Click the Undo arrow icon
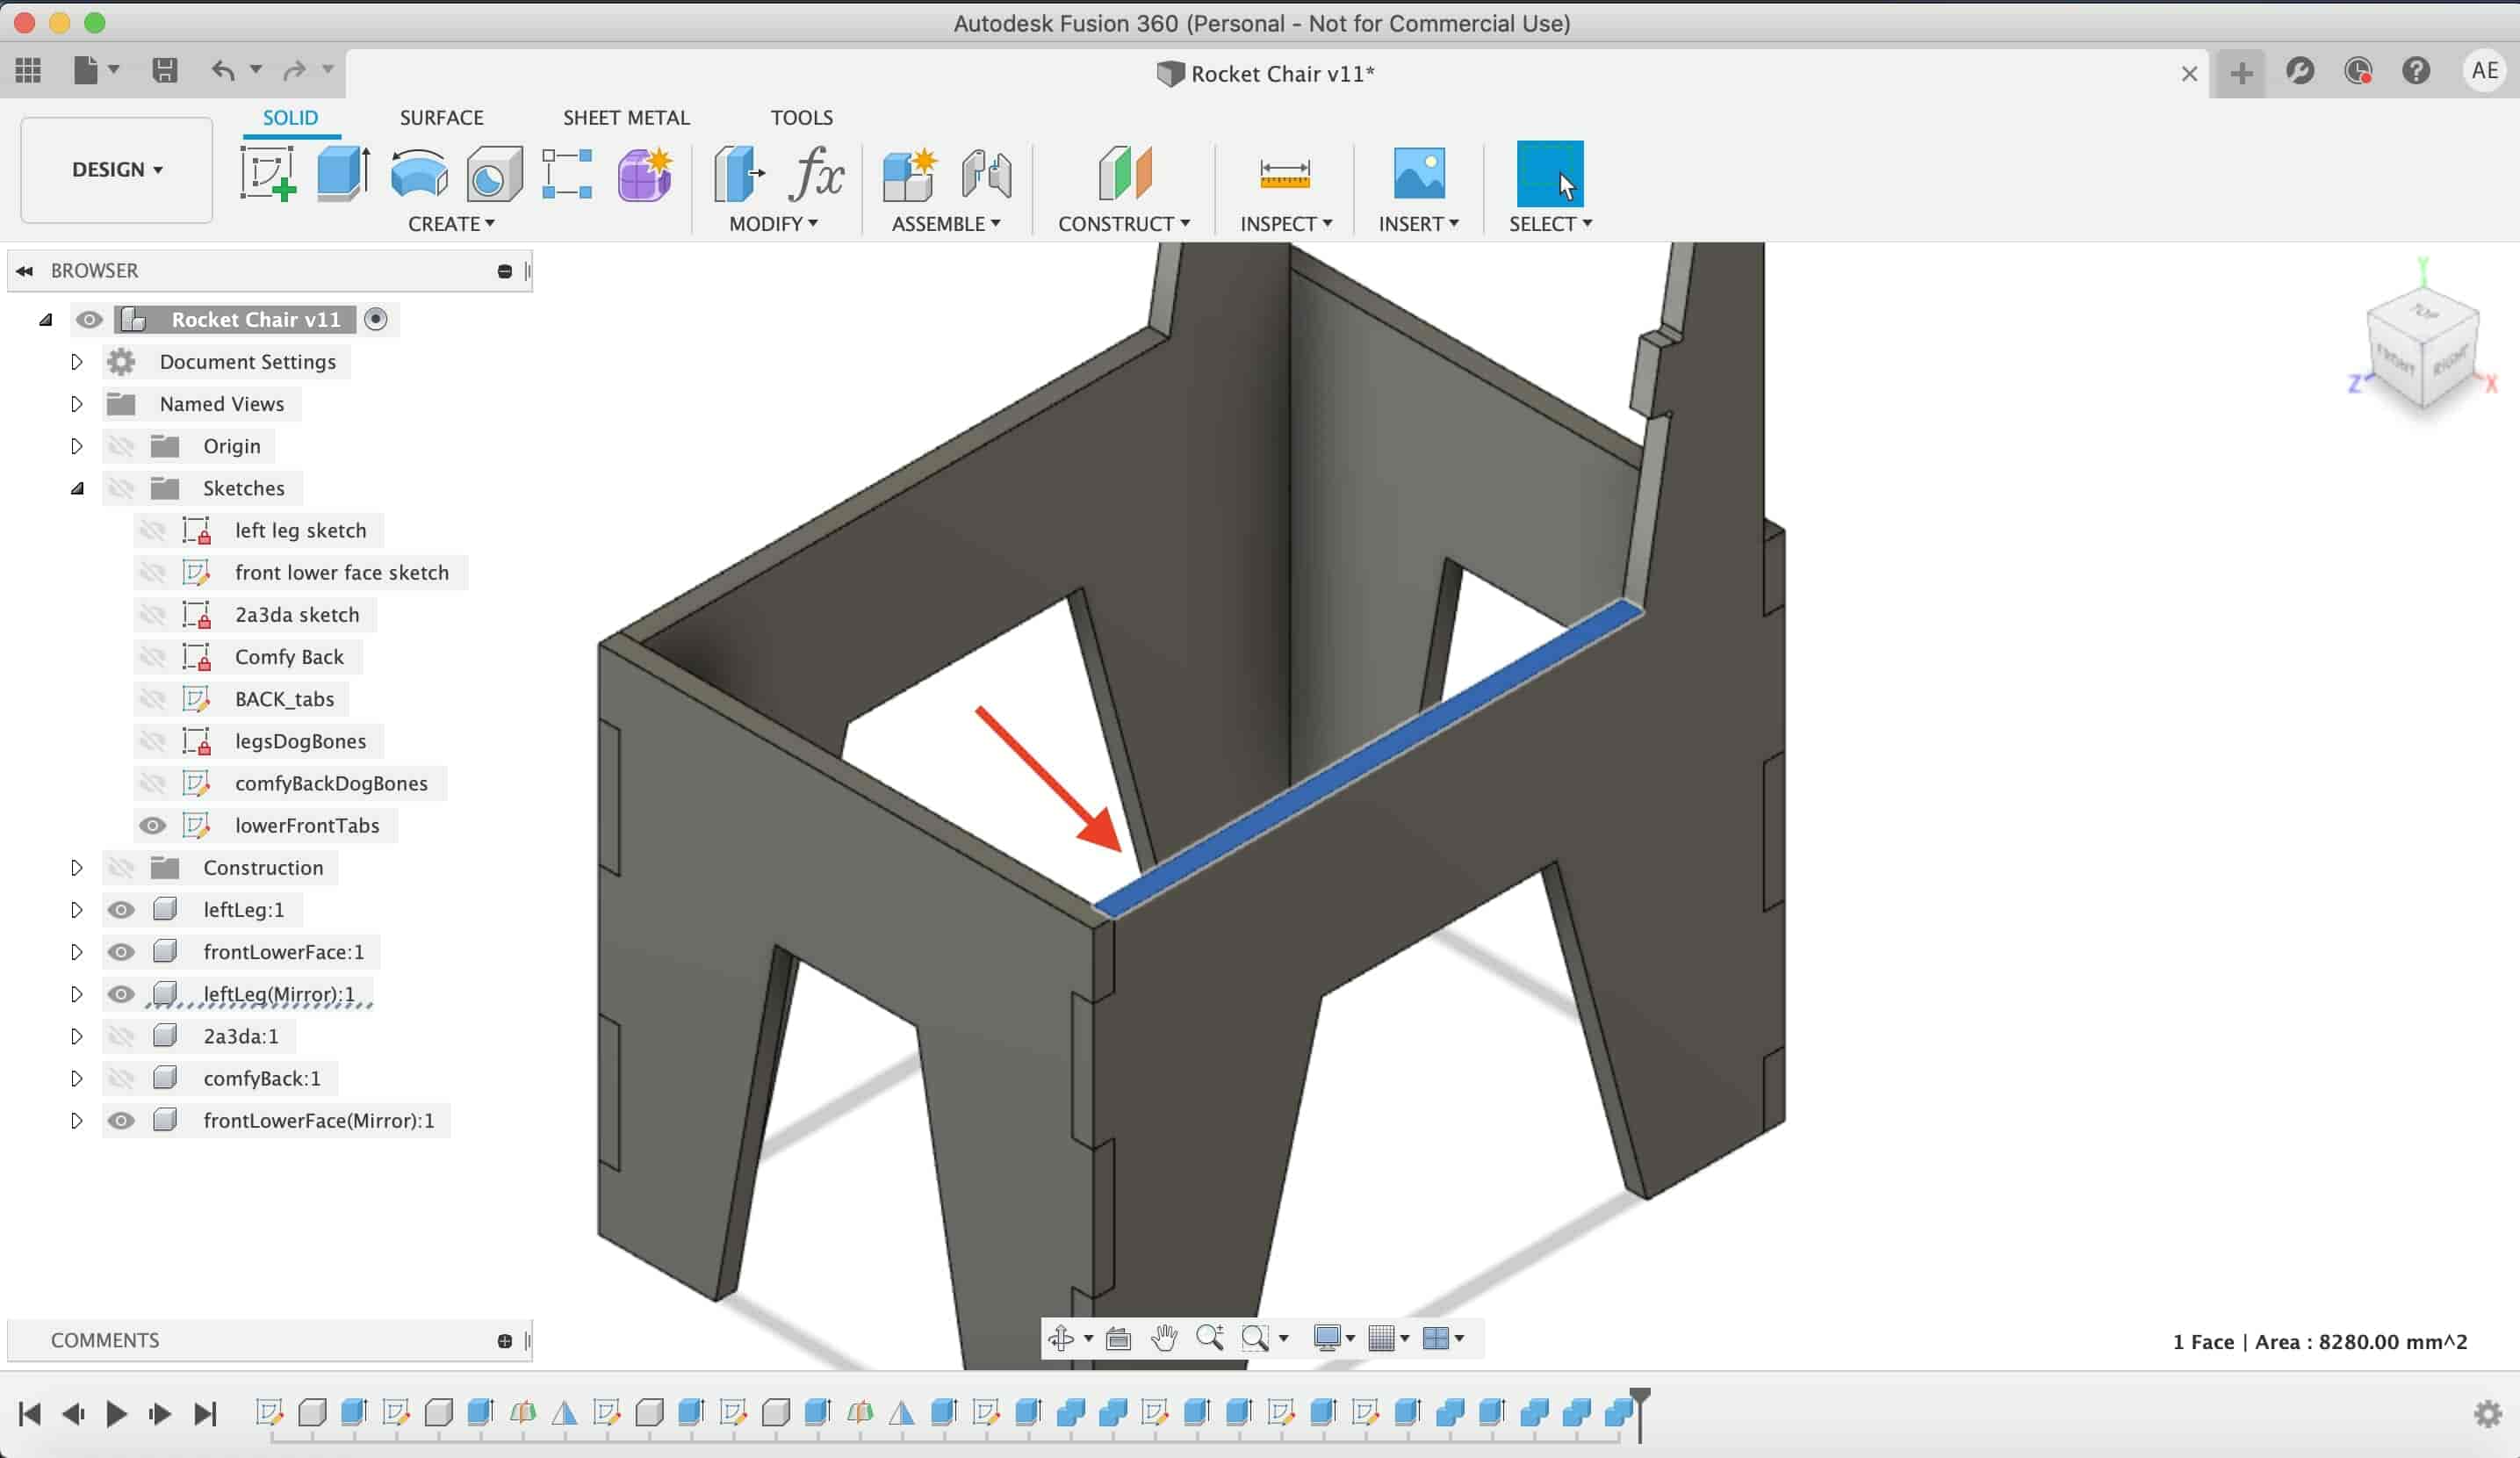This screenshot has height=1458, width=2520. click(223, 70)
